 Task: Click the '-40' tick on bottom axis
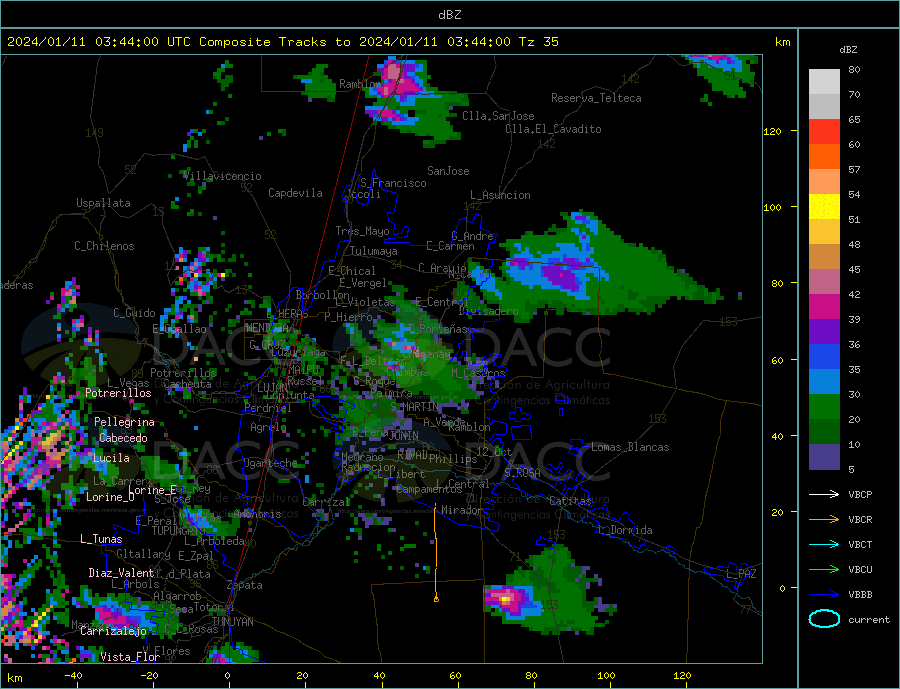click(73, 675)
